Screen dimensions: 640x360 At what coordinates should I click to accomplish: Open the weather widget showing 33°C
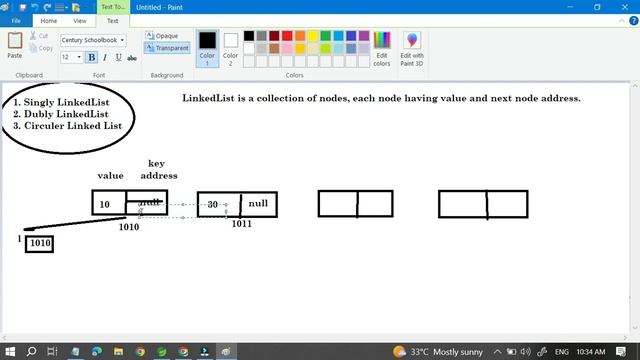[438, 351]
